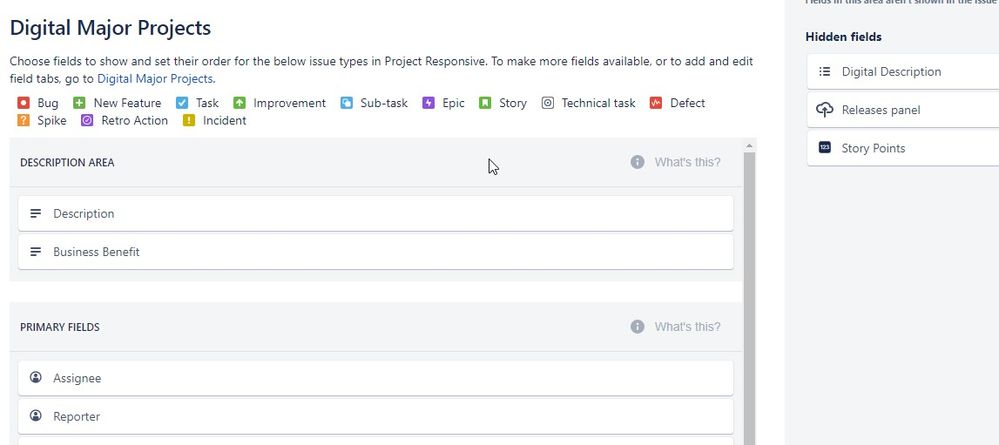Viewport: 999px width, 445px height.
Task: Click the Releases panel cloud upload icon
Action: 824,110
